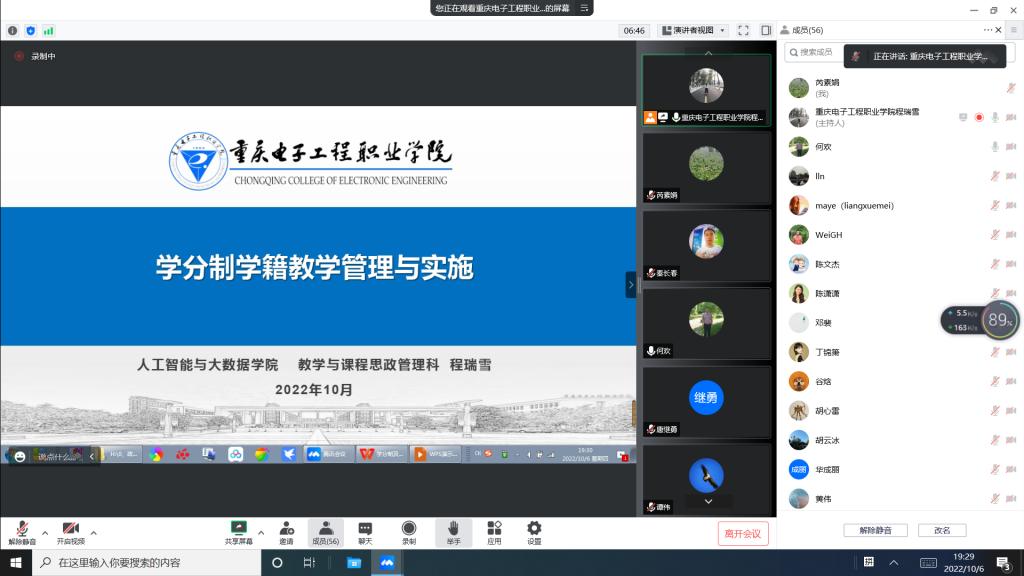1024x576 pixels.
Task: Expand share options arrow beside 共享屏幕
Action: click(x=261, y=532)
